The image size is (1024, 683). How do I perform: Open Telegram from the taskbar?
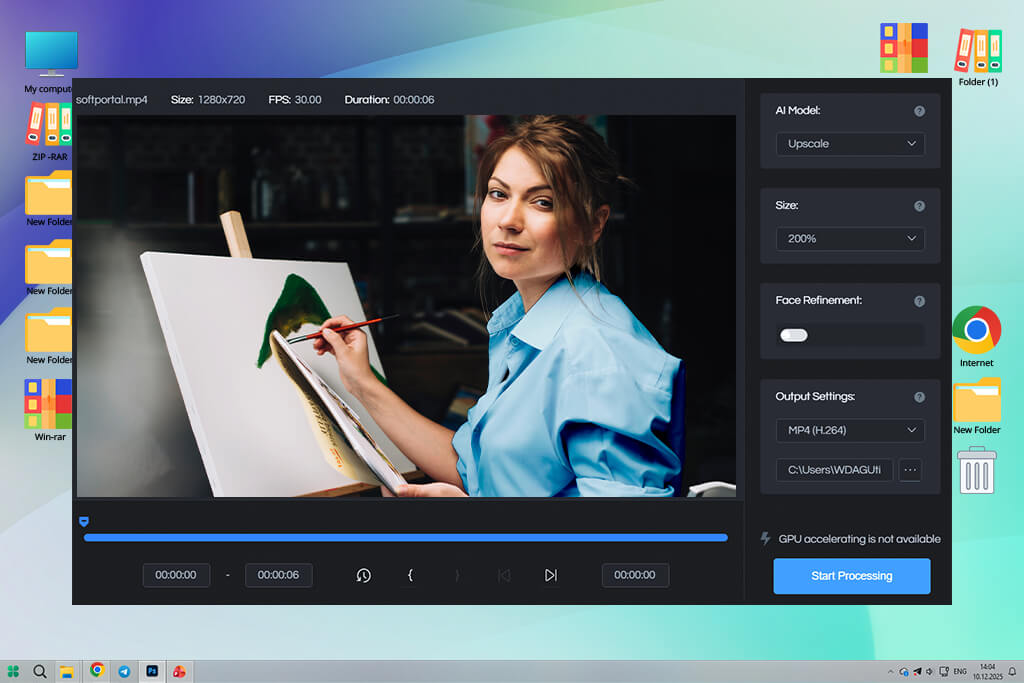[124, 671]
